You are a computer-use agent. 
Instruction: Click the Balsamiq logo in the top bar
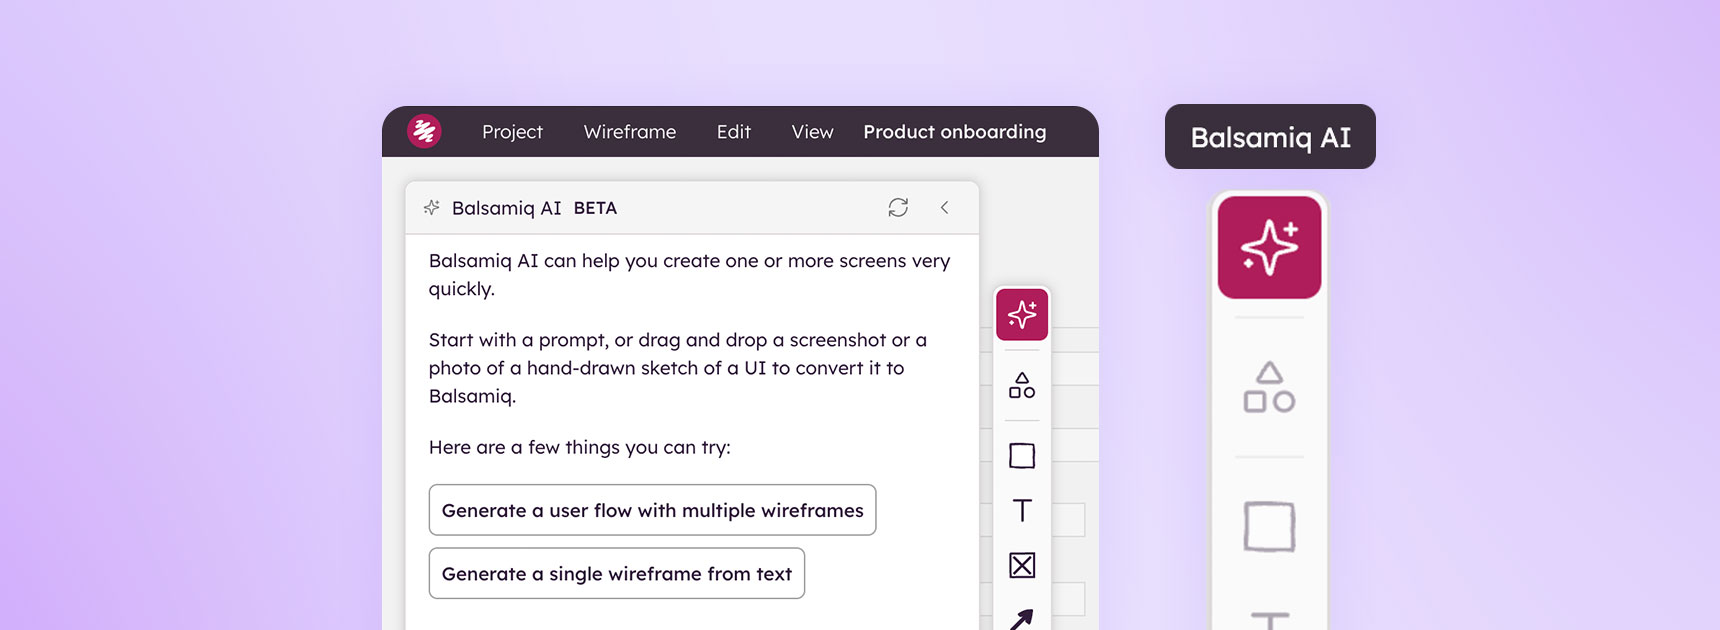pyautogui.click(x=424, y=131)
